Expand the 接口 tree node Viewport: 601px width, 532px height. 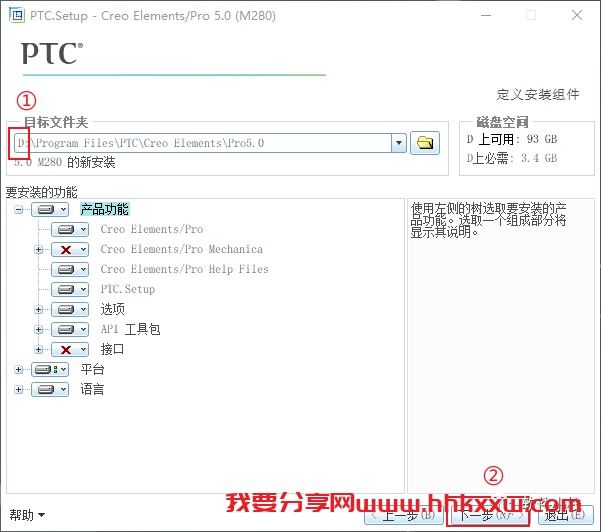[x=38, y=349]
